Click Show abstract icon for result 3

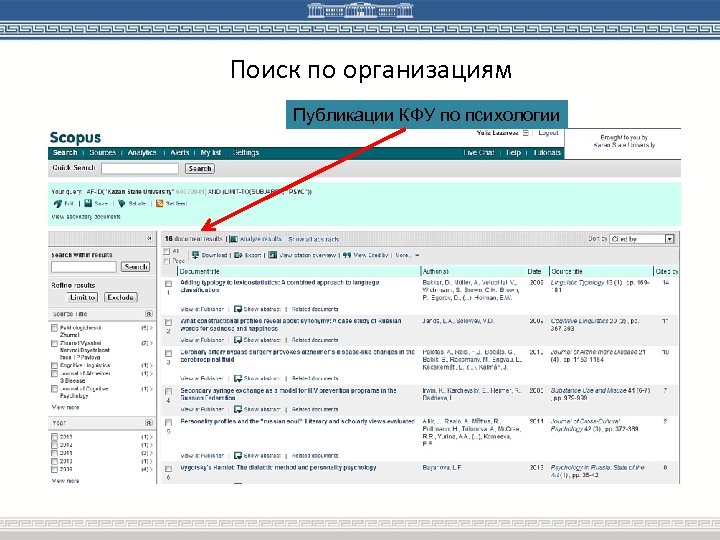(238, 378)
